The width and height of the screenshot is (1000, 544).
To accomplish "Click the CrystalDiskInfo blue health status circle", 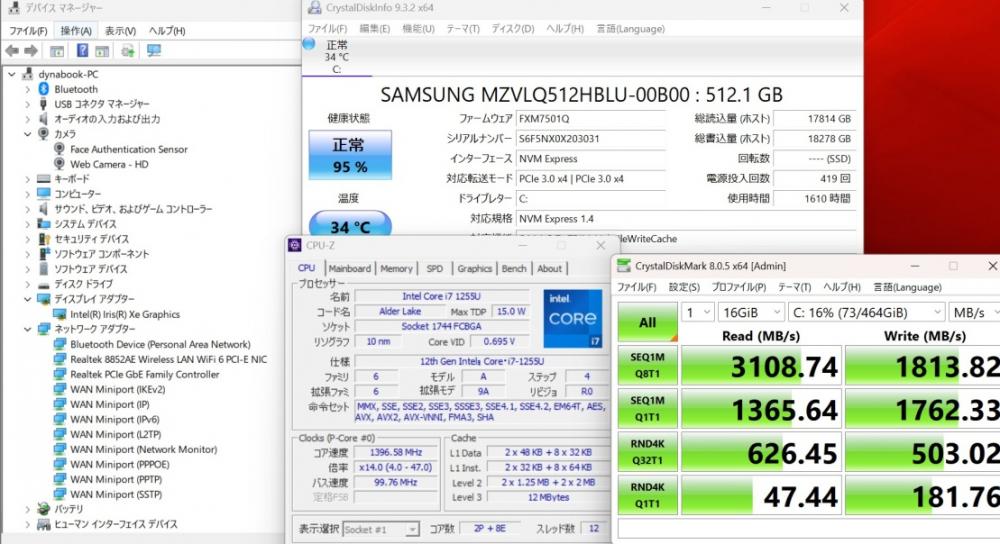I will (x=309, y=43).
